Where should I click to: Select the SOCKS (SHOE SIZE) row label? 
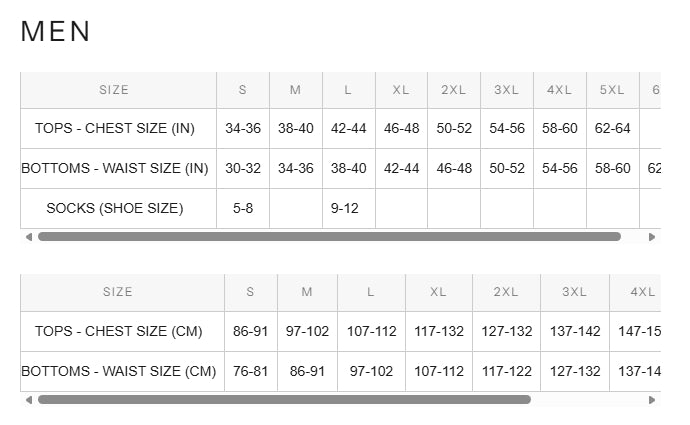tap(115, 209)
